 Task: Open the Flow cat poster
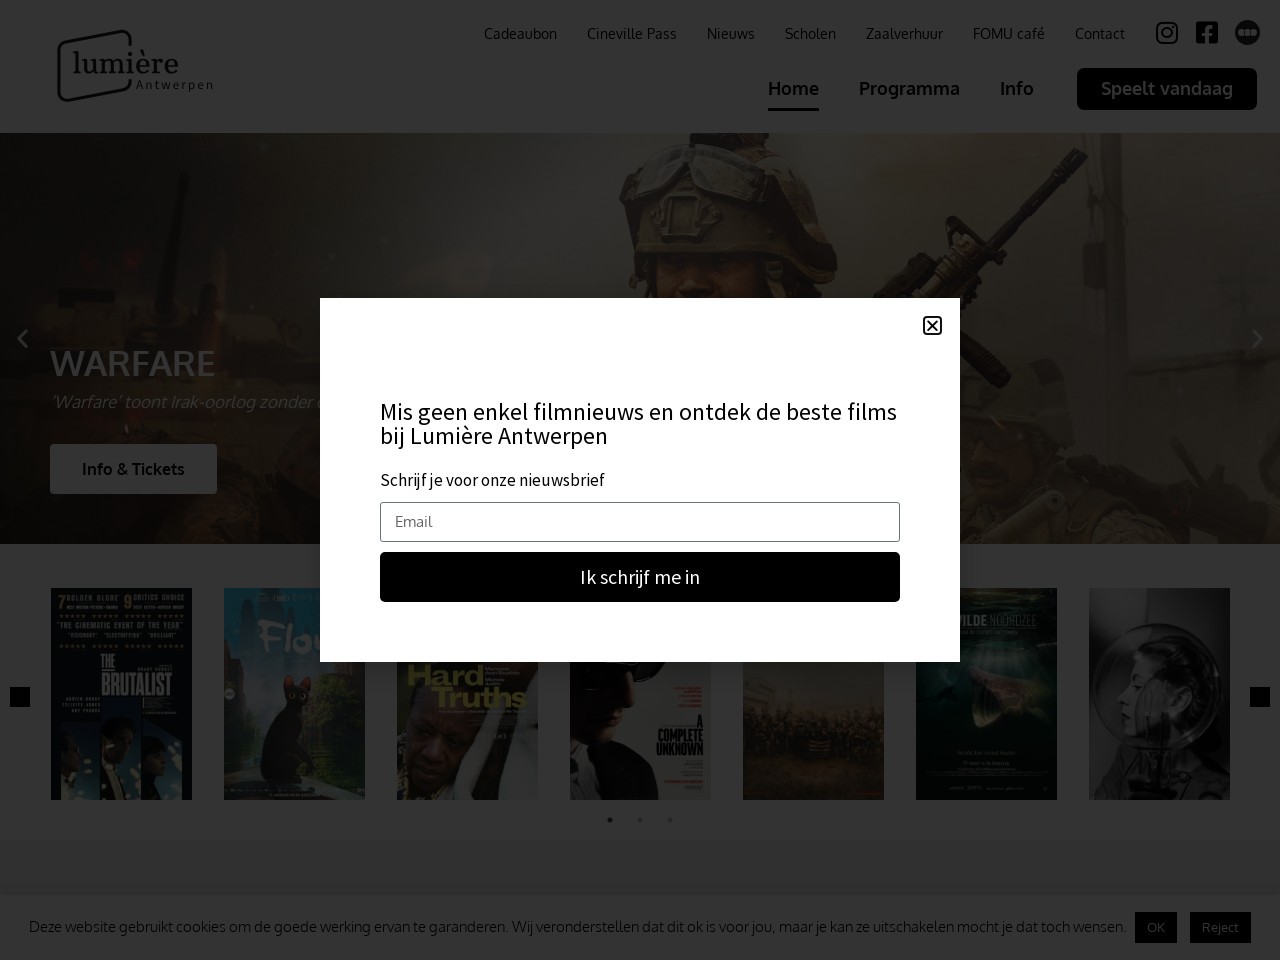[x=294, y=694]
